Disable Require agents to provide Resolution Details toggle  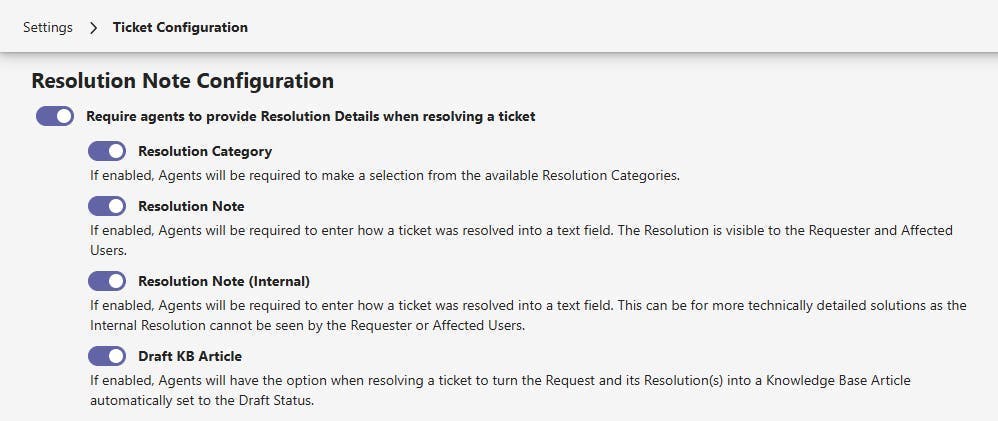(55, 117)
